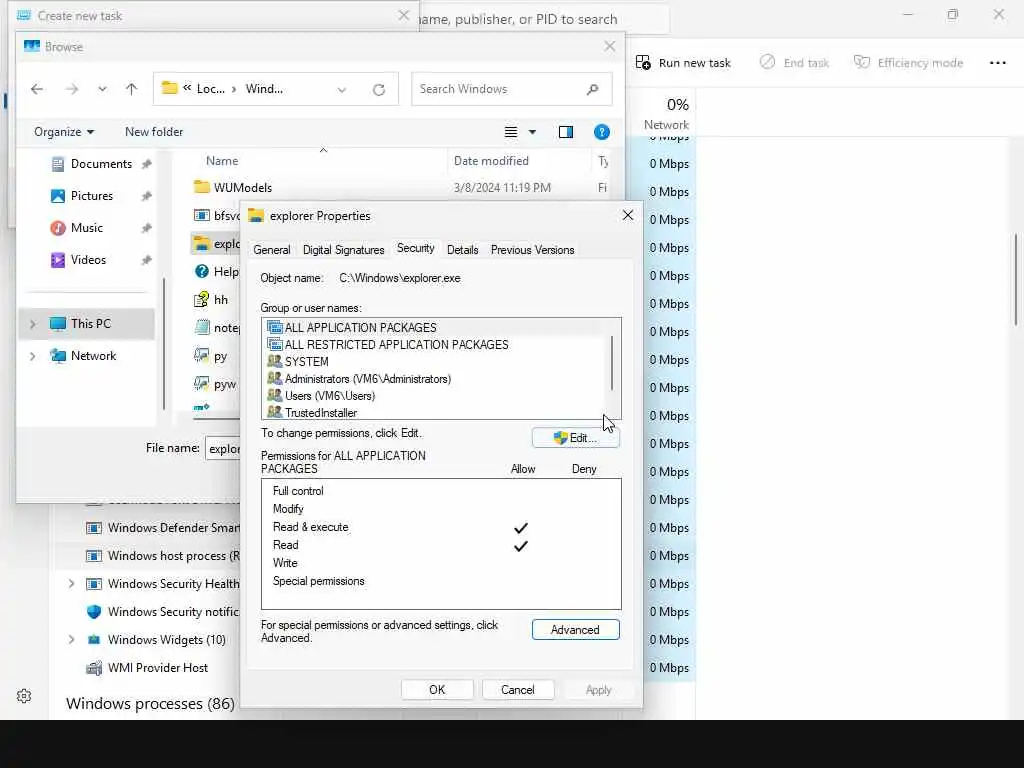Select the py file icon

click(x=201, y=356)
